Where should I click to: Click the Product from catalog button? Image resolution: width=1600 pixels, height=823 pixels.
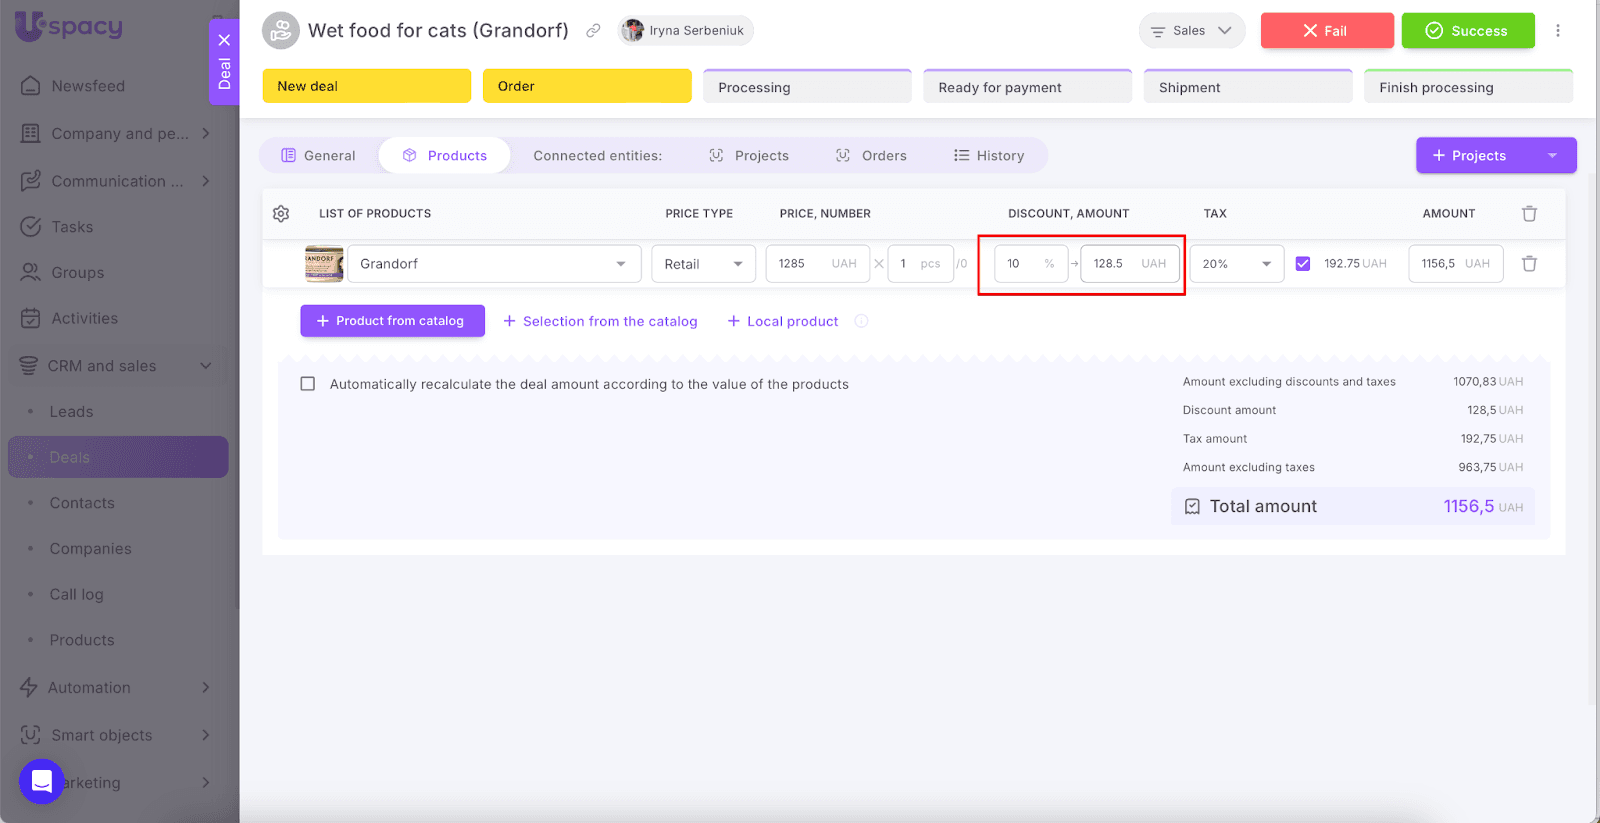392,321
